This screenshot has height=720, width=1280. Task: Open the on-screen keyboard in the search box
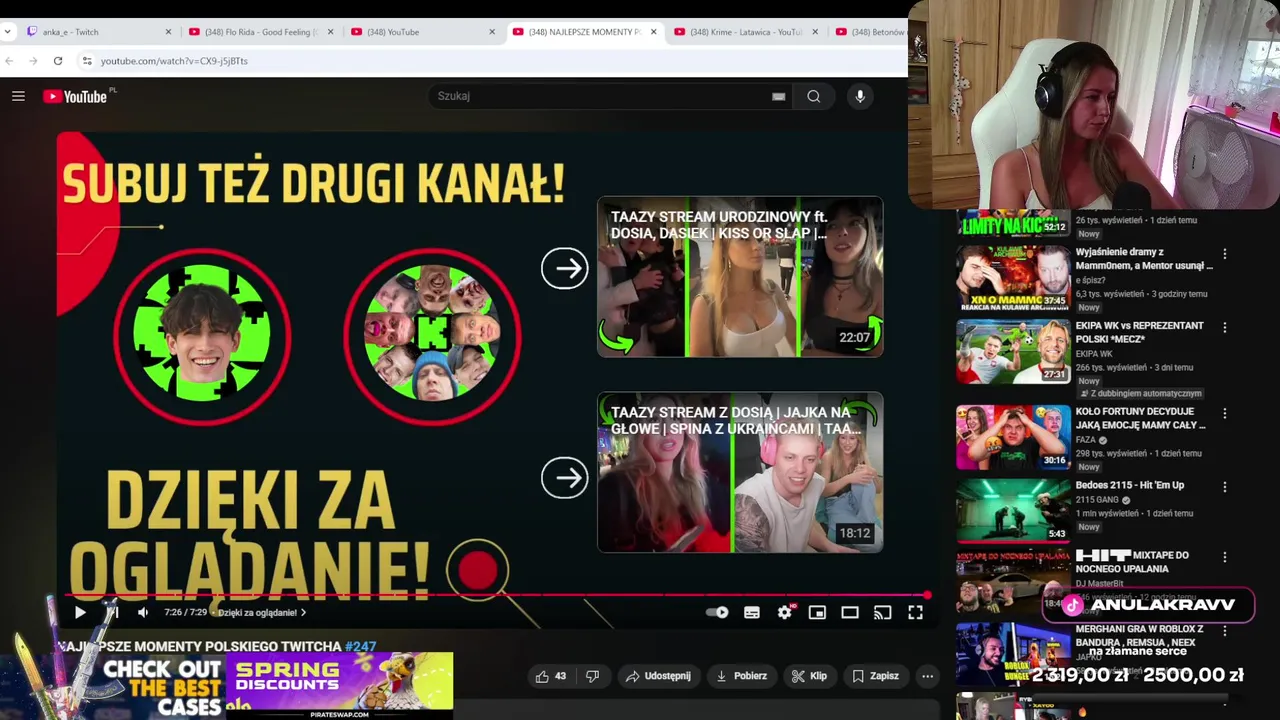tap(778, 96)
